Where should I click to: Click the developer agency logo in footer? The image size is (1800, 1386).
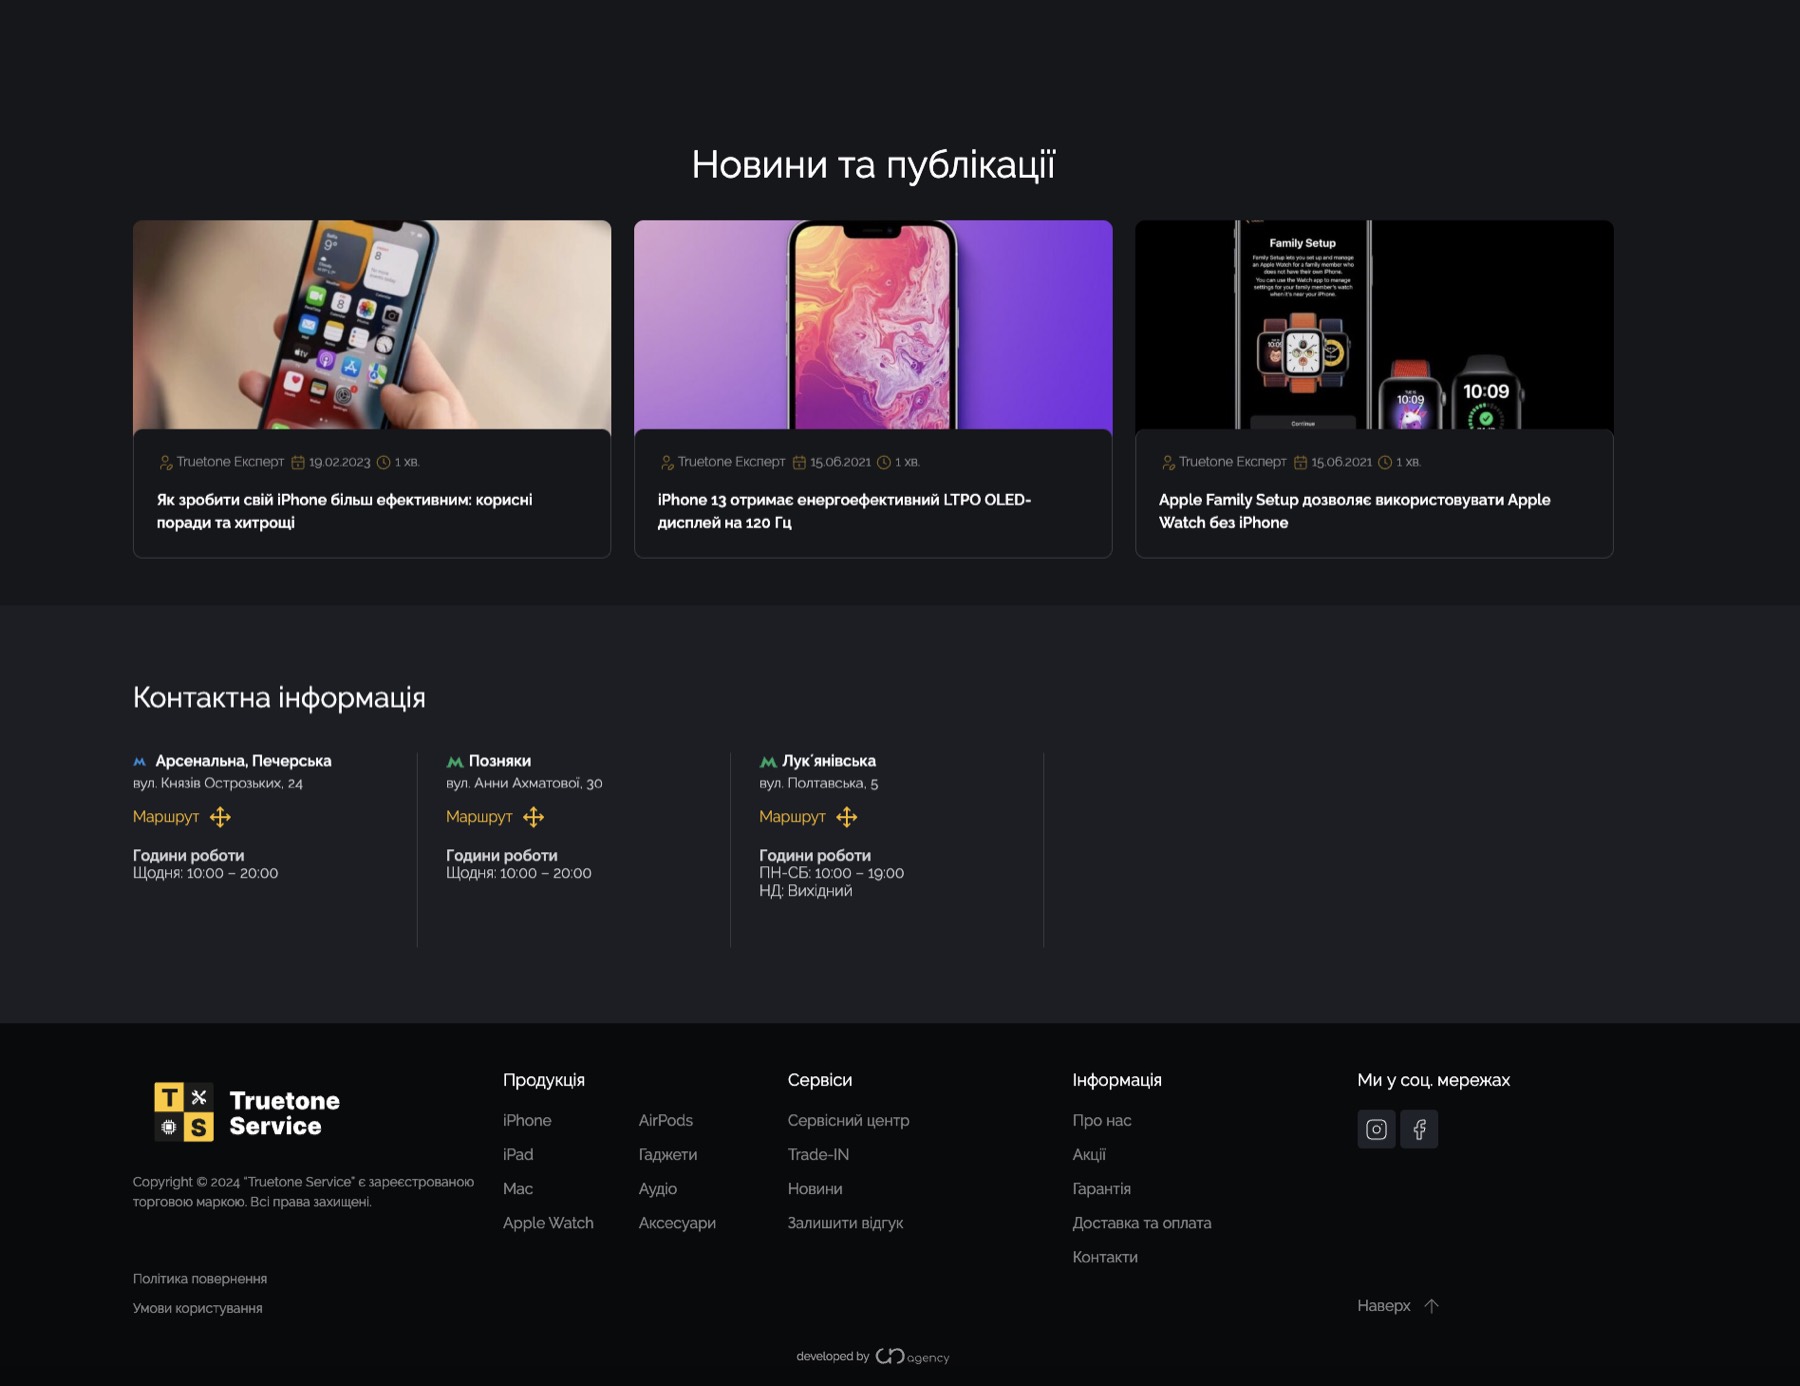(912, 1357)
